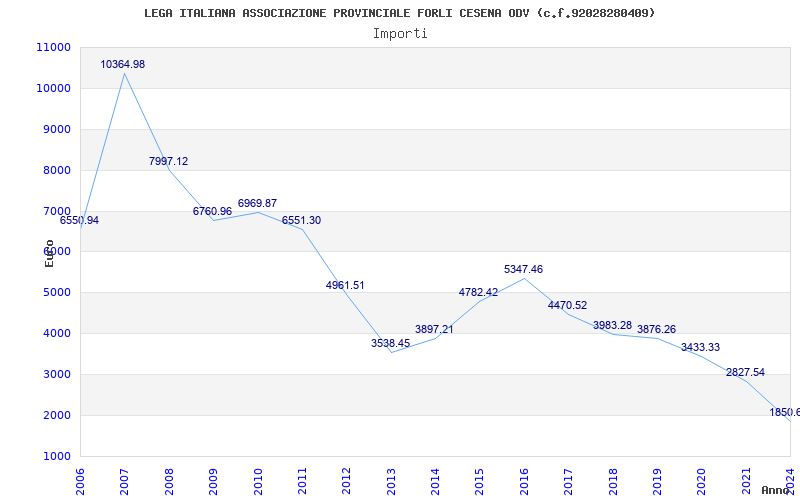Click the 'Euro' y-axis title
The height and width of the screenshot is (500, 800).
point(49,253)
